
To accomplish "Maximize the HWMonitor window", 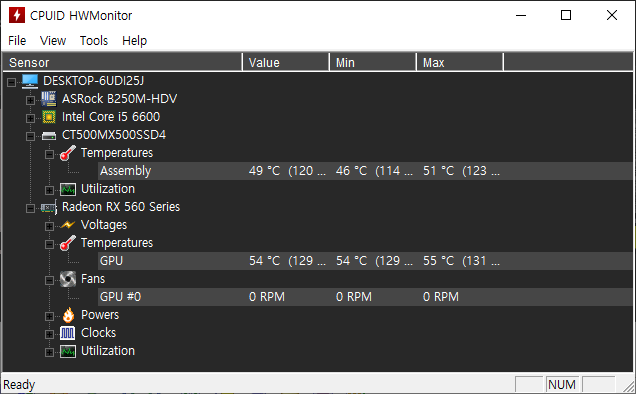I will 566,15.
